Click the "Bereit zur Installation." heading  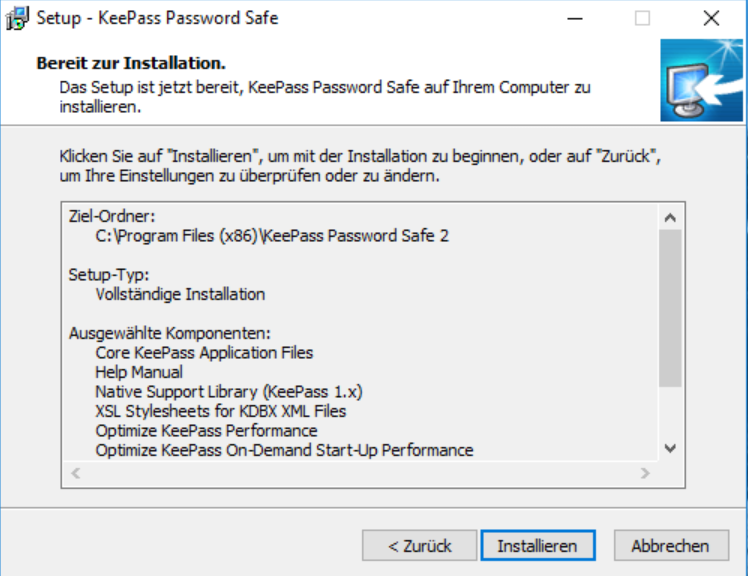point(131,63)
